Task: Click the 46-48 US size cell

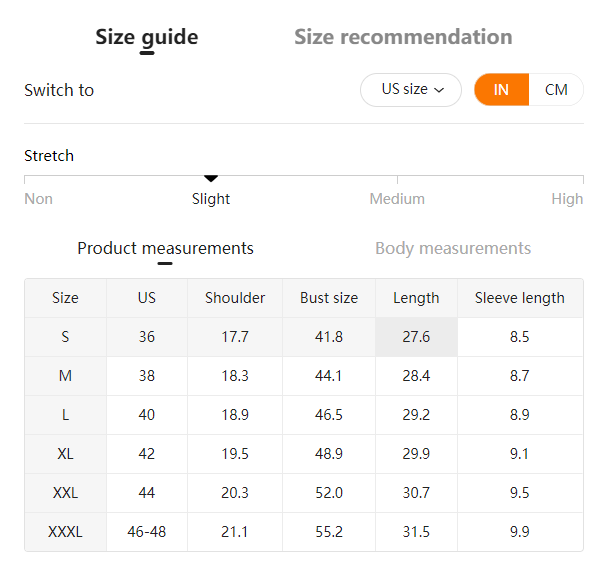Action: tap(147, 532)
